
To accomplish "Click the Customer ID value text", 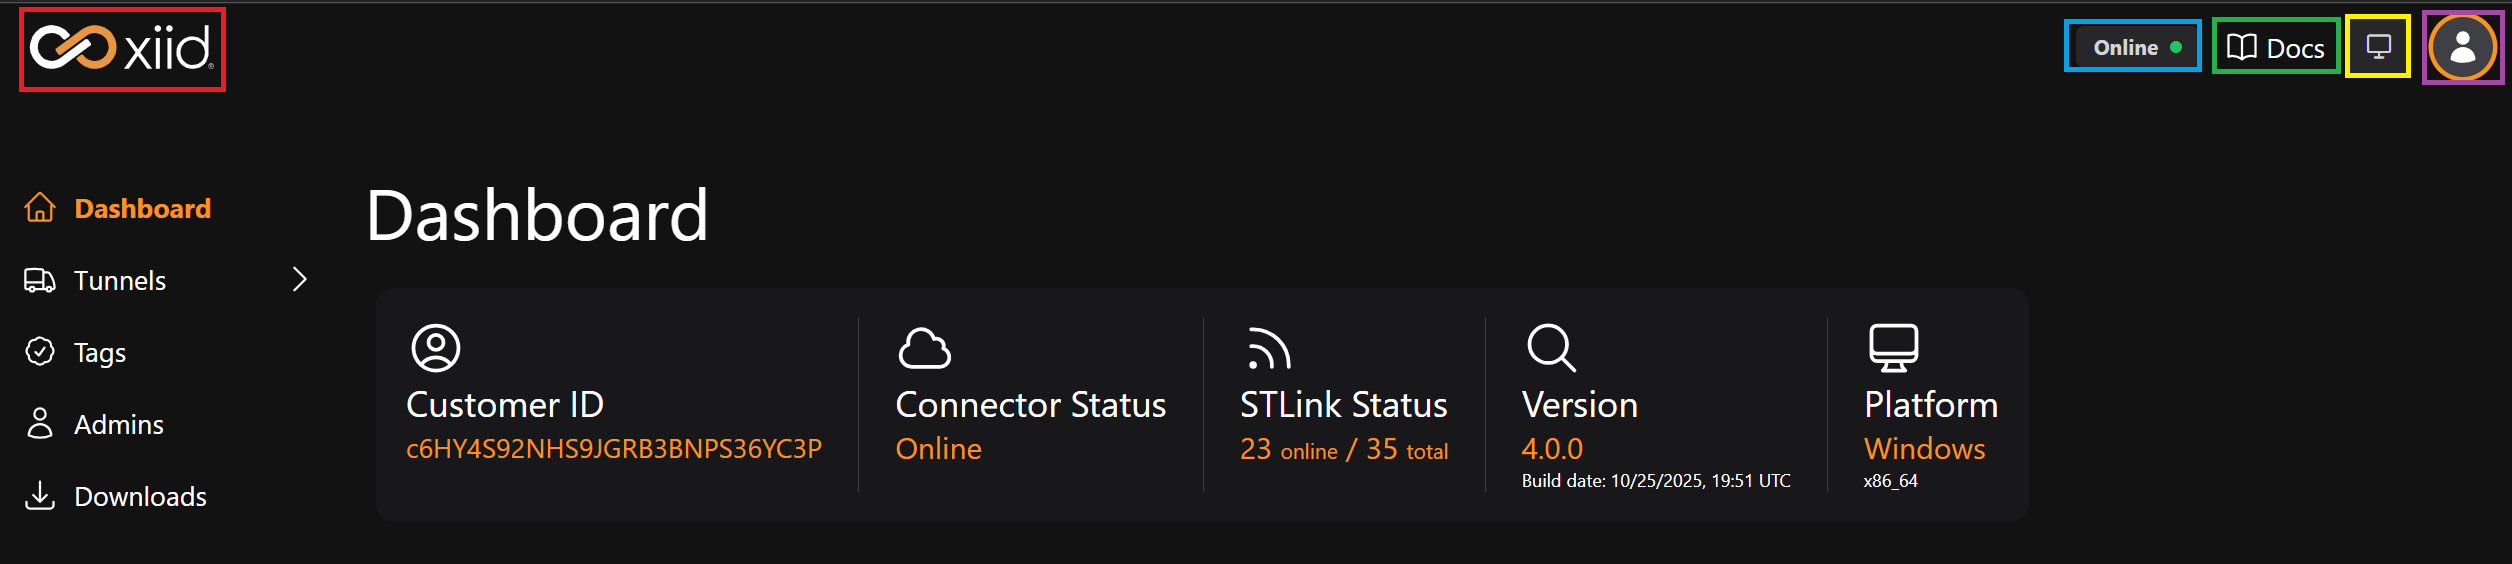I will pyautogui.click(x=613, y=449).
